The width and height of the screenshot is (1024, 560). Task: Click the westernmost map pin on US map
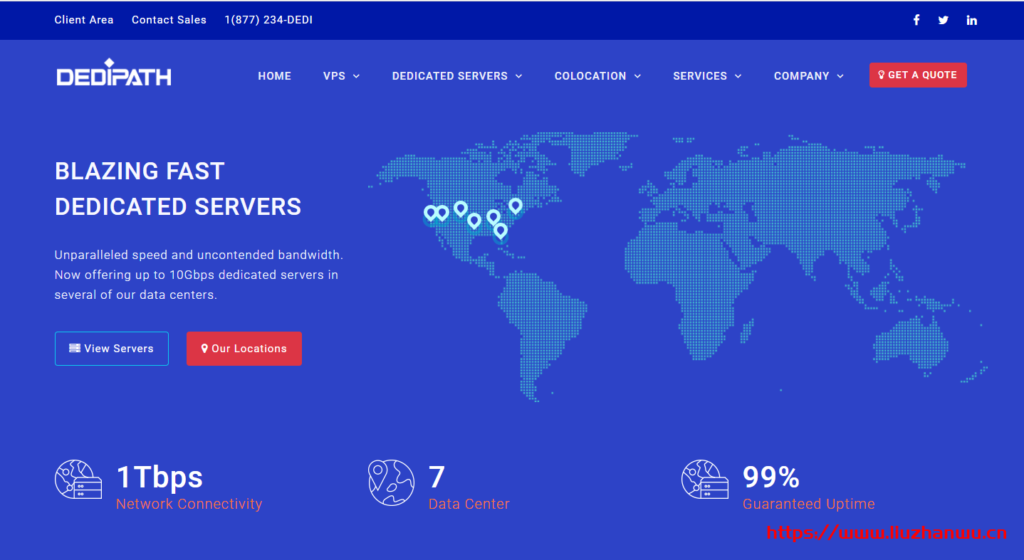pyautogui.click(x=431, y=212)
